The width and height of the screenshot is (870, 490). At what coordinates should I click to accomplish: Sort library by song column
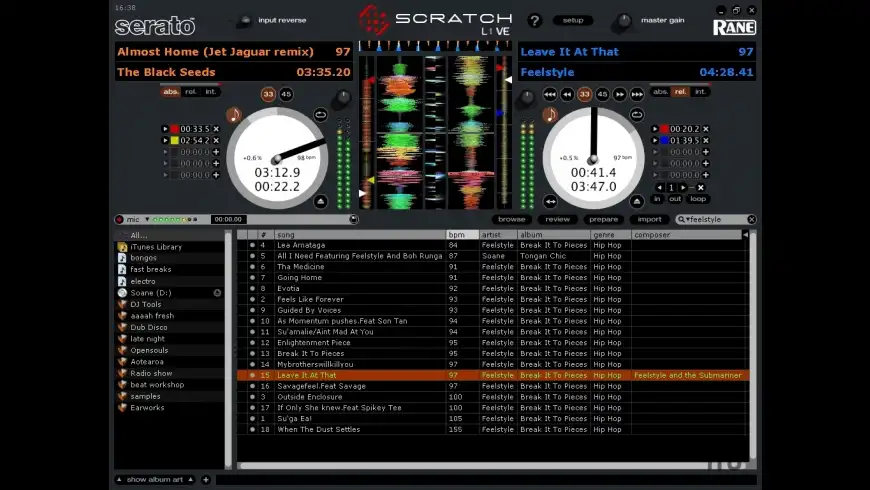[360, 235]
